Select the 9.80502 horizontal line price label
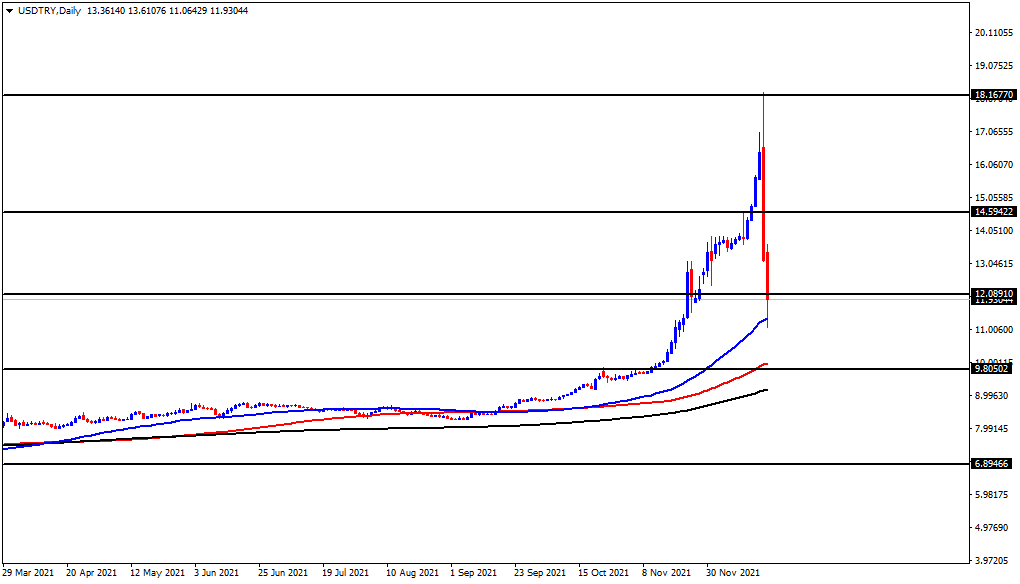1020x584 pixels. pos(991,369)
